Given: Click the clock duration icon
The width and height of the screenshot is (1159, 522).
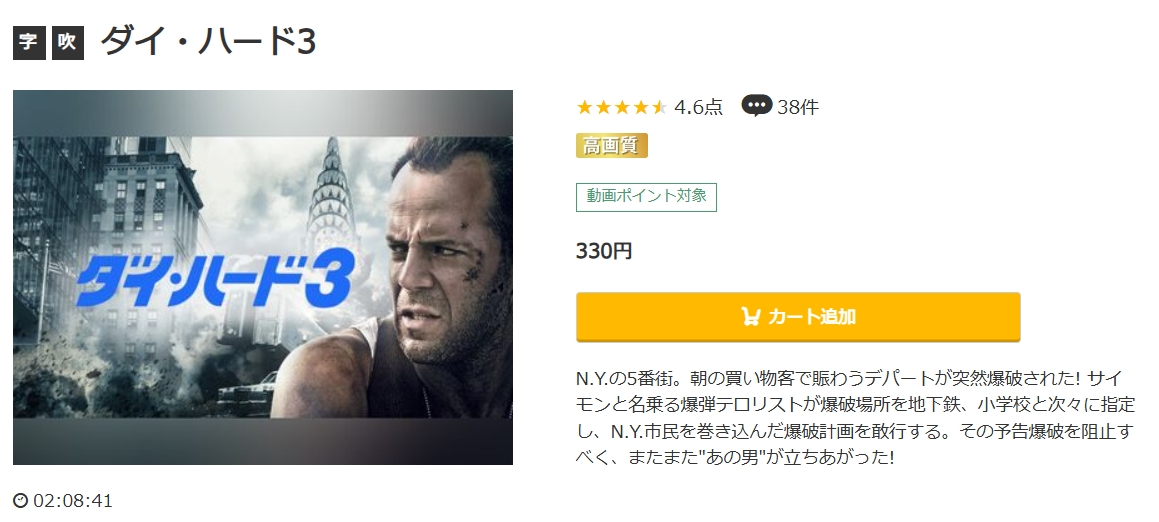Looking at the screenshot, I should 21,501.
